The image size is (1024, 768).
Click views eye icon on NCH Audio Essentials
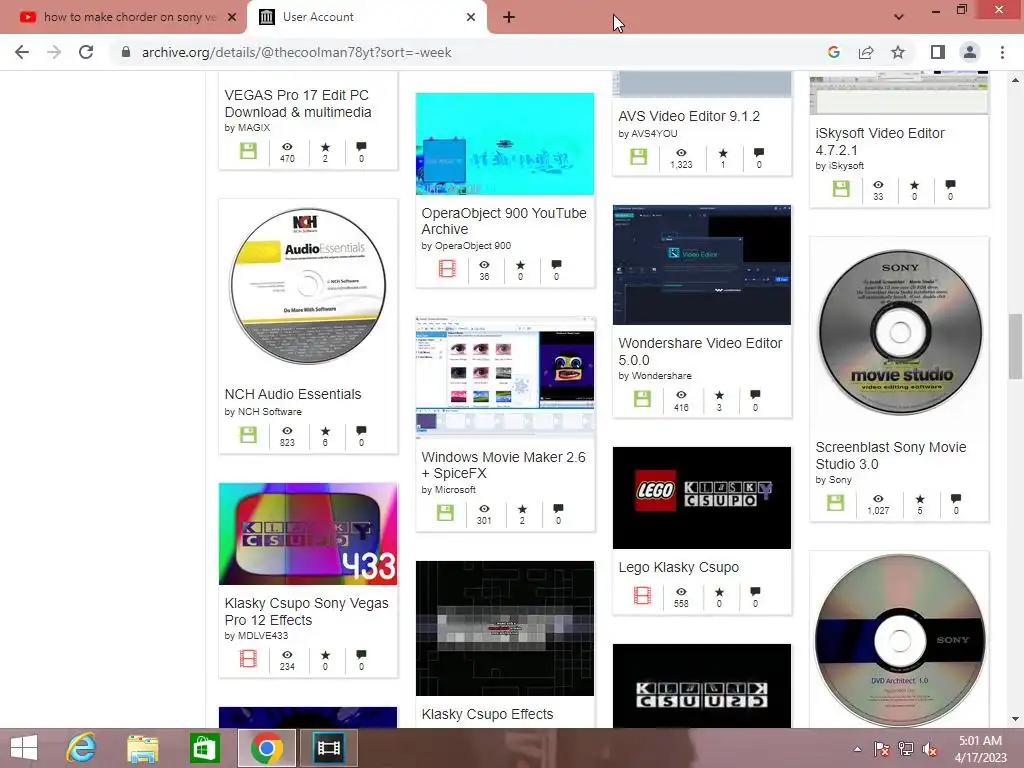[287, 431]
